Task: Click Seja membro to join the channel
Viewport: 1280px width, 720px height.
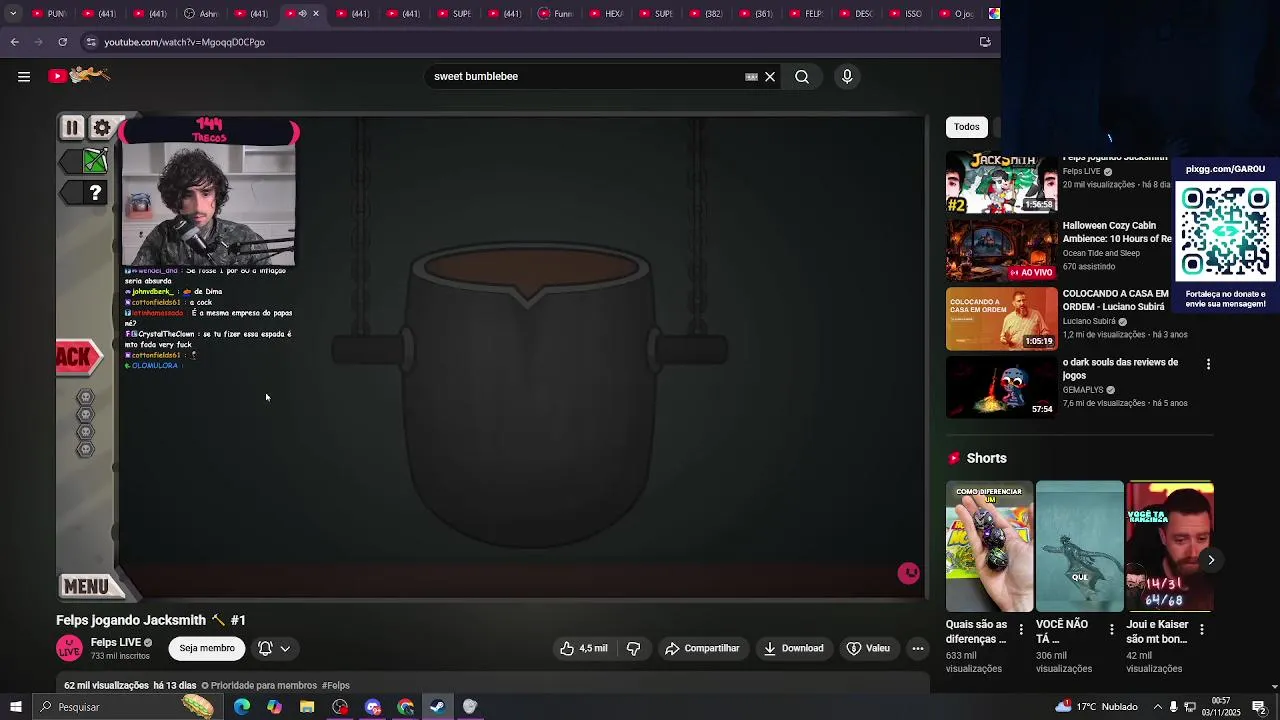Action: (x=207, y=648)
